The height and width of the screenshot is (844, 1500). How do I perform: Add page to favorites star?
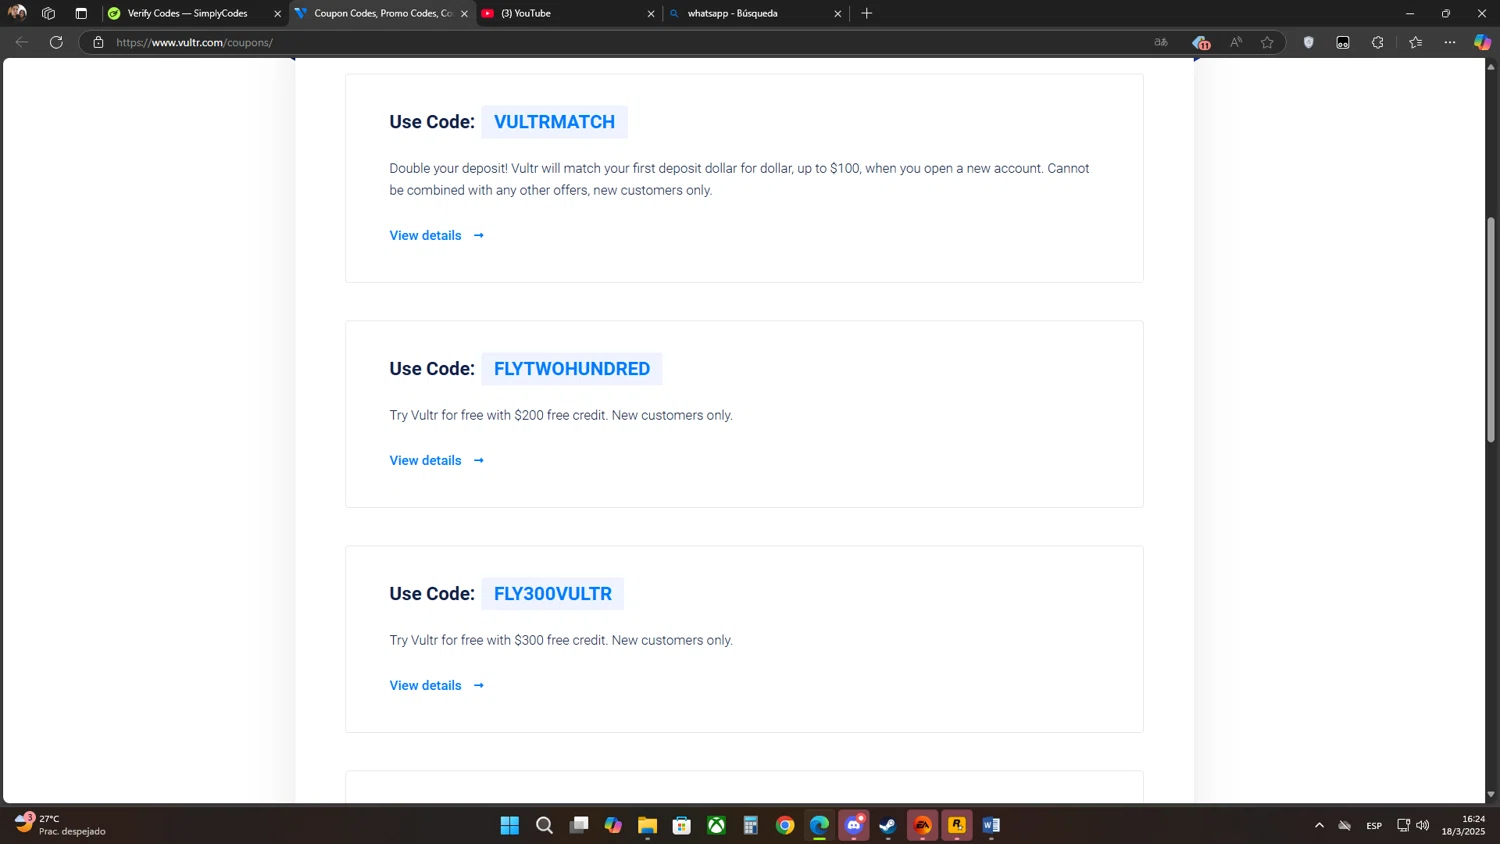[x=1267, y=42]
